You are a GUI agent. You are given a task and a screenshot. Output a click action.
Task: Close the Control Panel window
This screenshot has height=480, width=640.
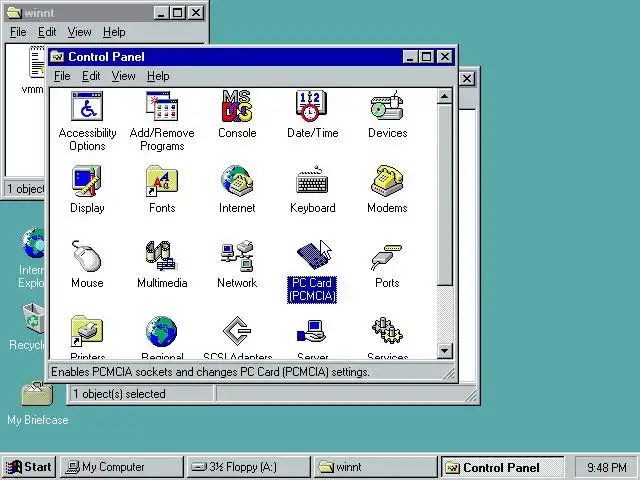(444, 57)
